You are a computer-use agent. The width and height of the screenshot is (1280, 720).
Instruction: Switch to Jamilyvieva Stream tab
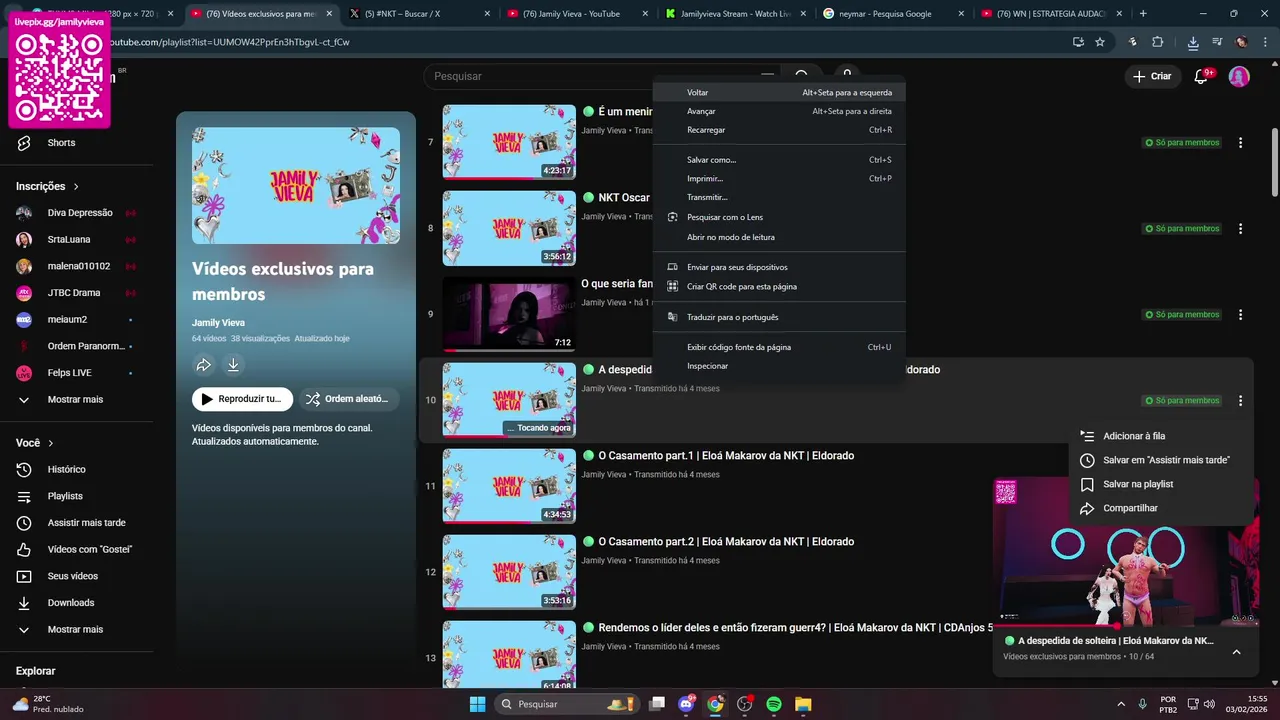click(x=735, y=14)
